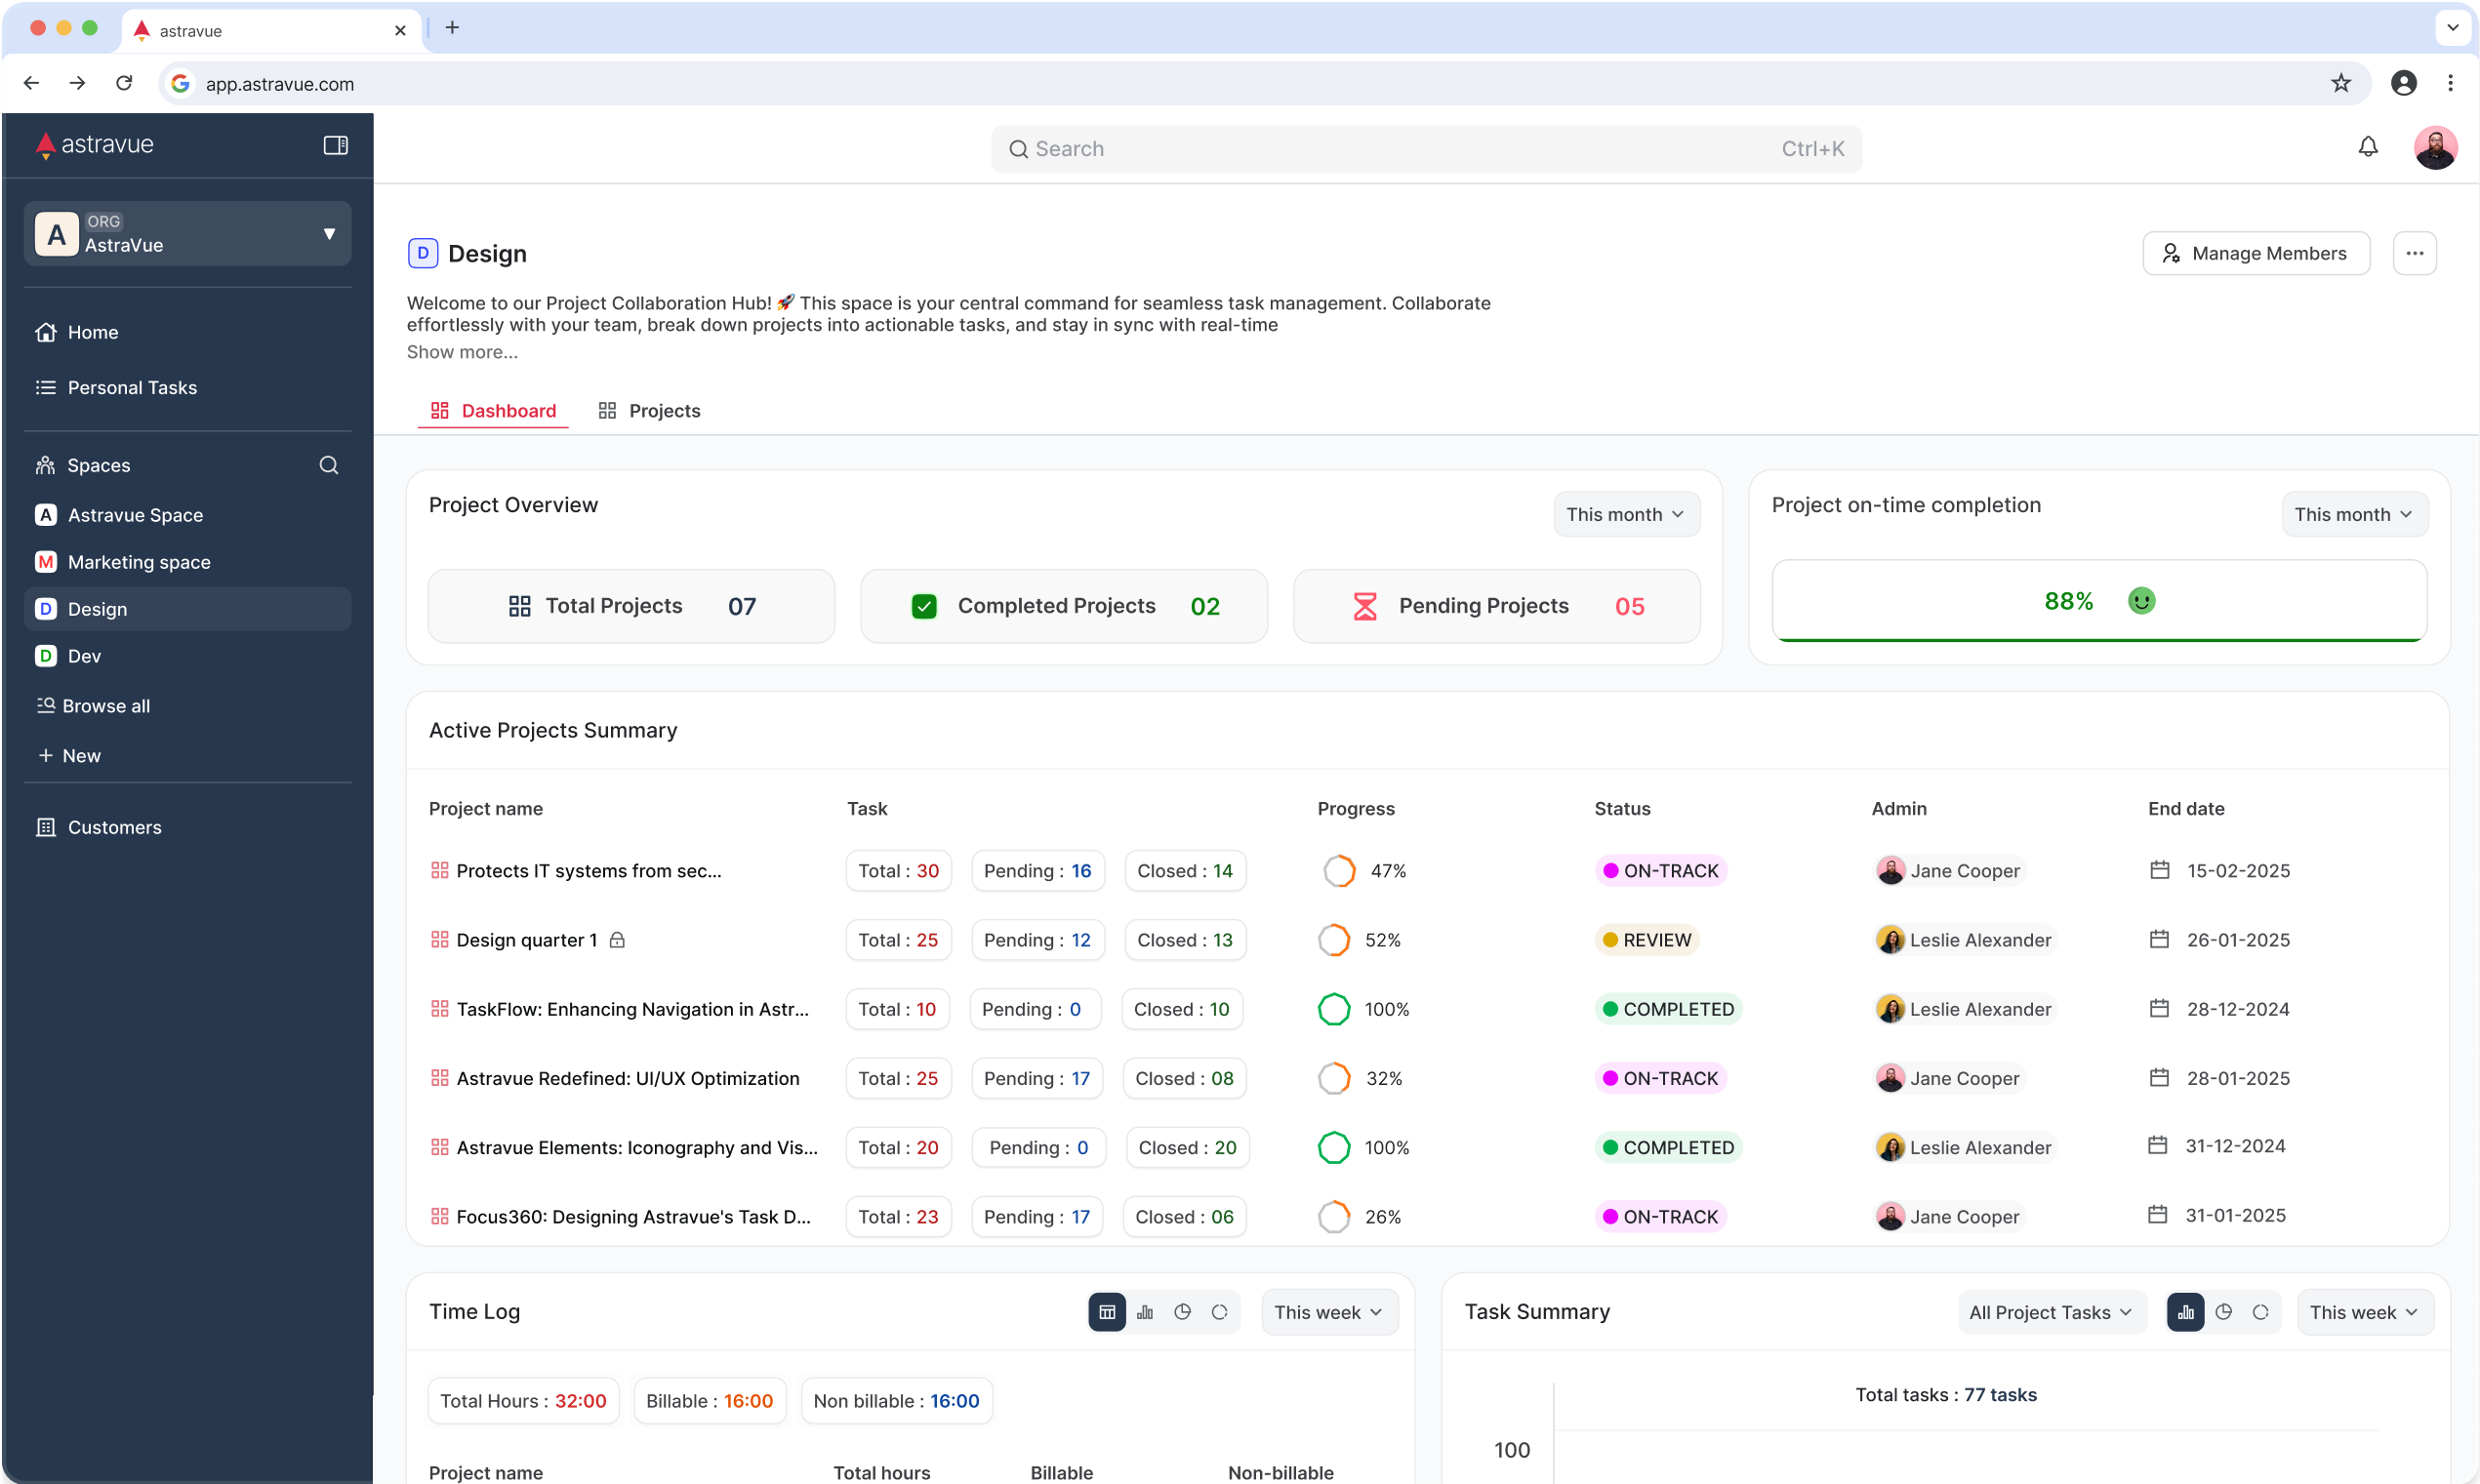Switch Task Summary to donut chart view
Viewport: 2480px width, 1484px height.
(2260, 1312)
